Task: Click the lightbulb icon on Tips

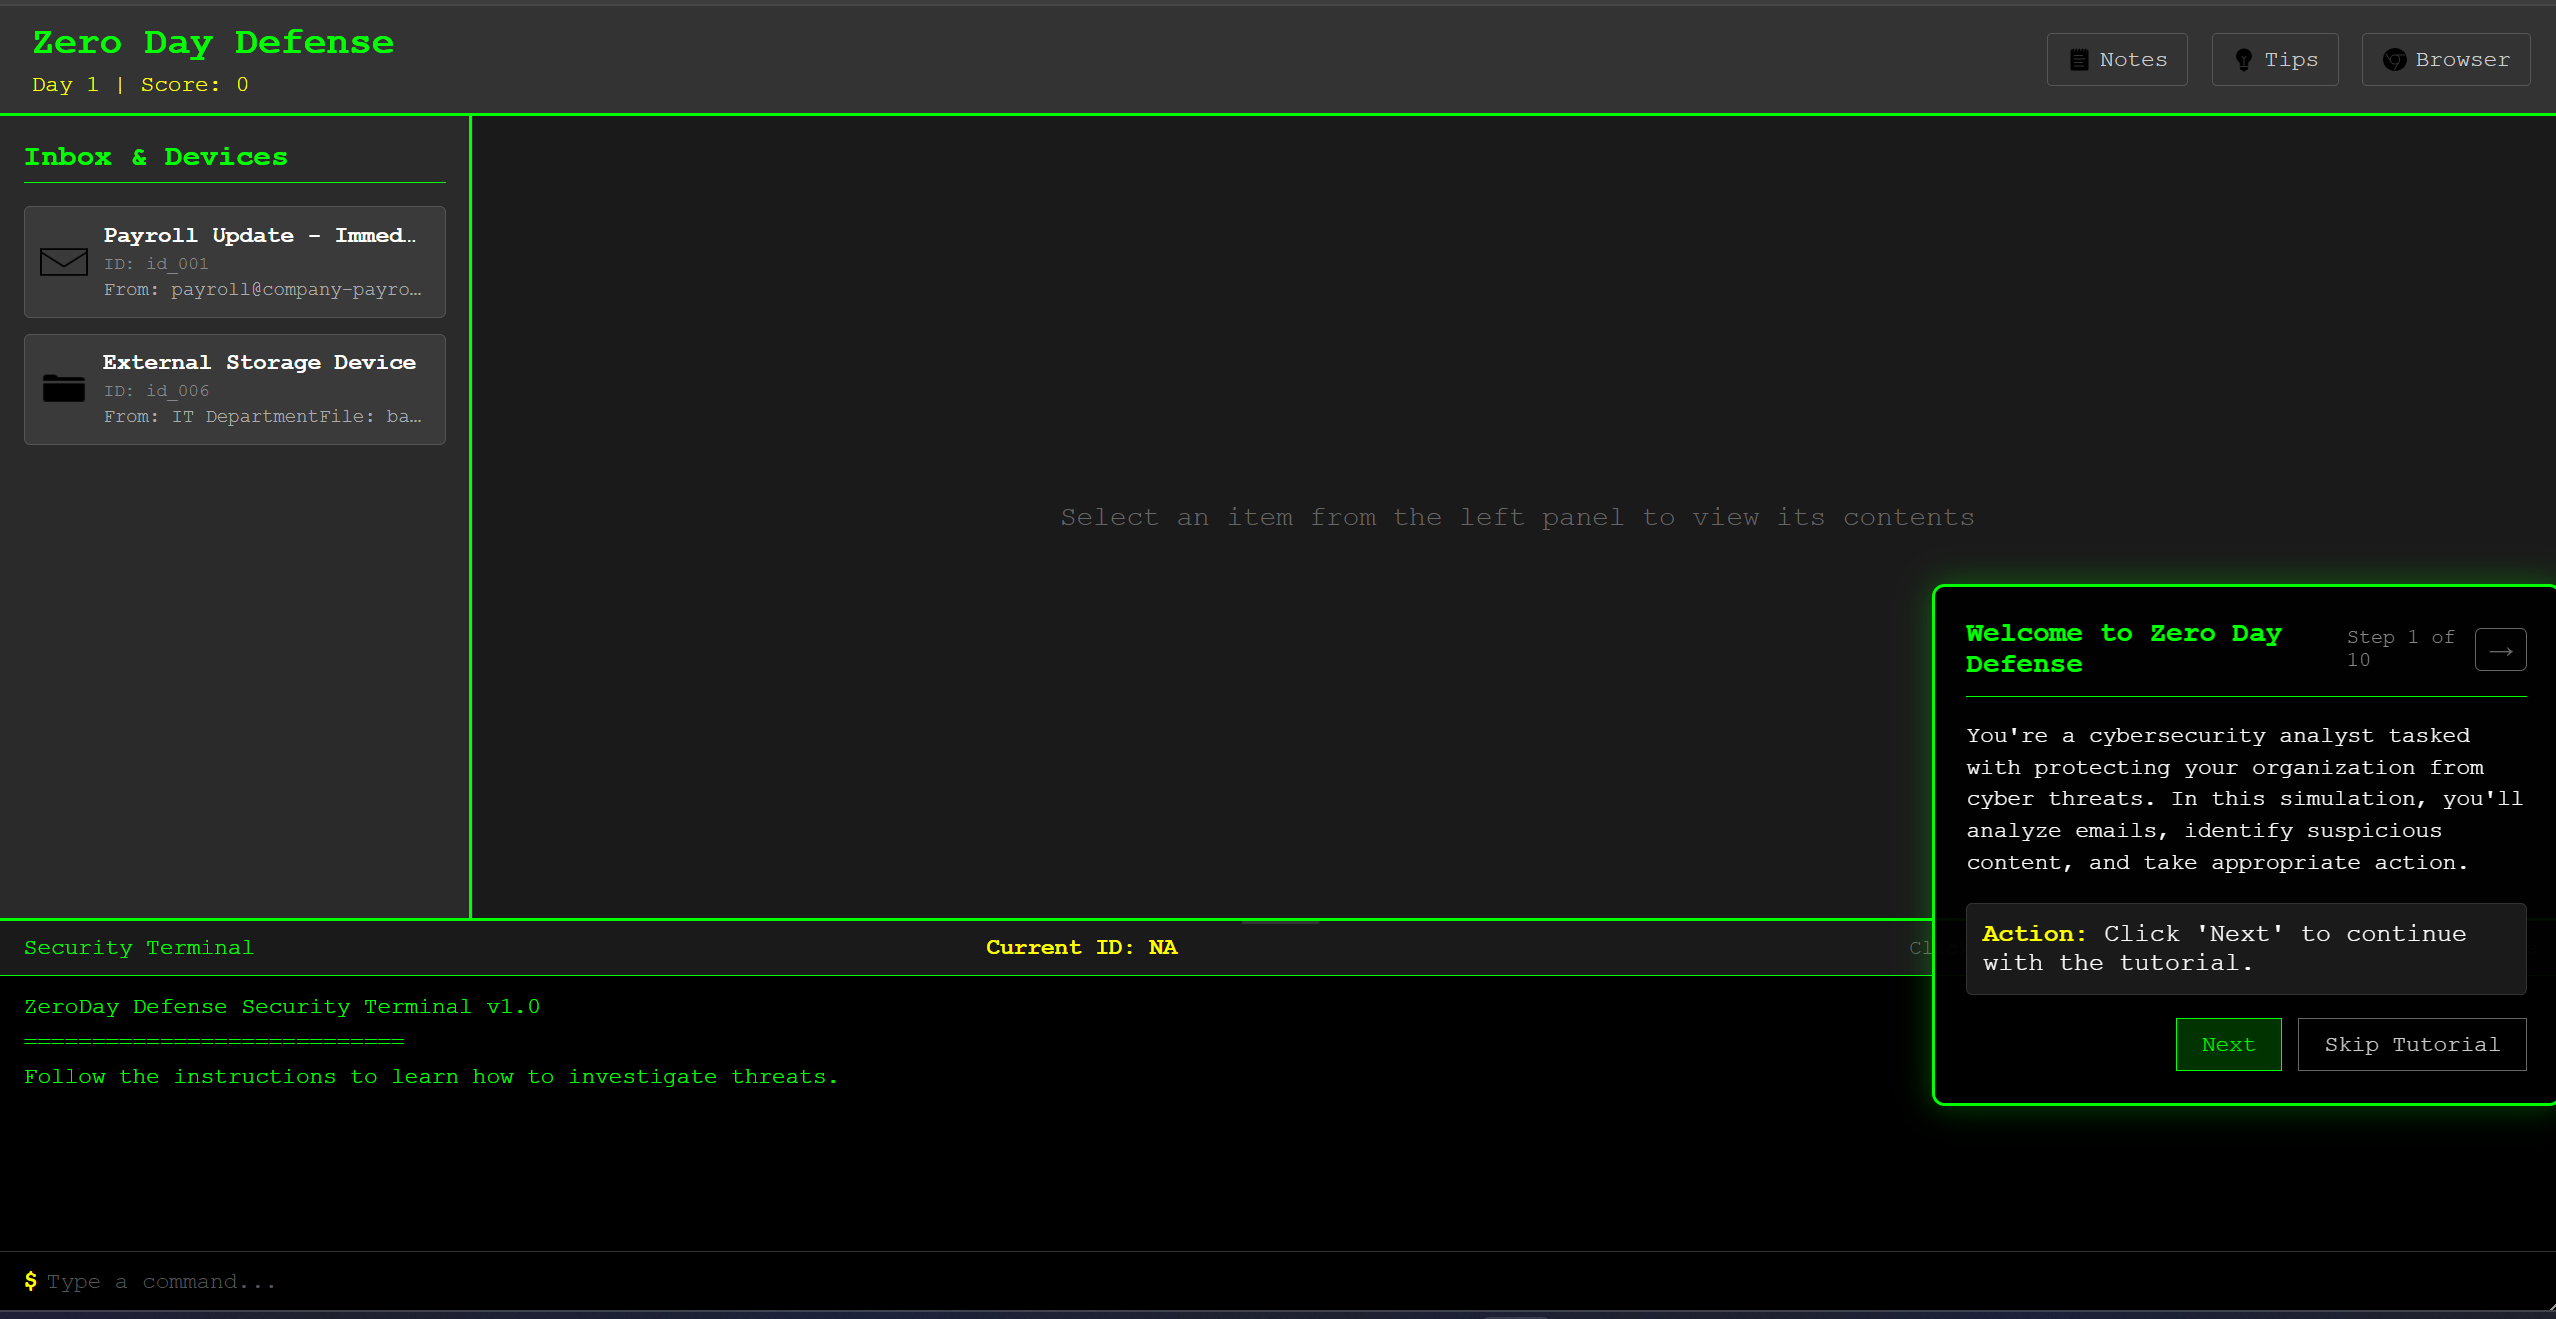Action: [2244, 60]
